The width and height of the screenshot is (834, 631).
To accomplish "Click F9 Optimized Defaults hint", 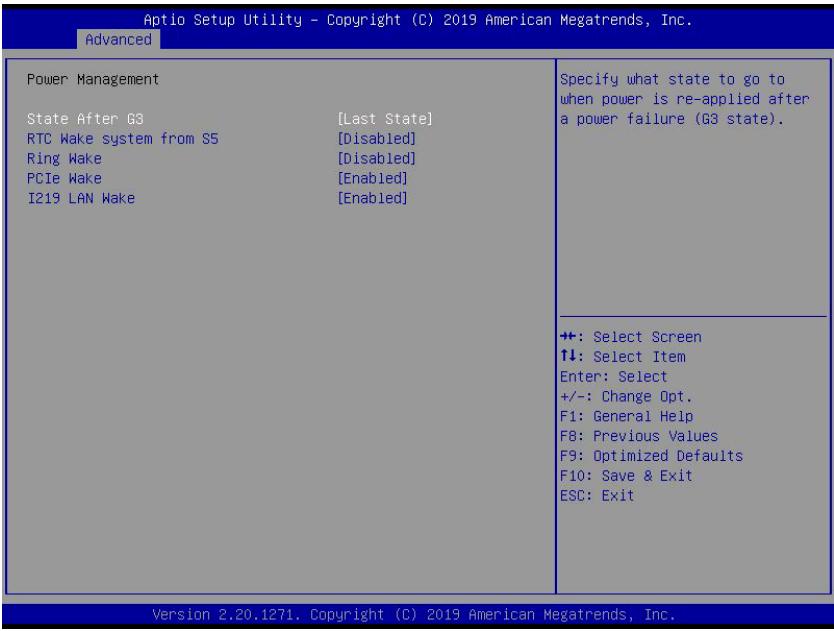I will tap(652, 455).
